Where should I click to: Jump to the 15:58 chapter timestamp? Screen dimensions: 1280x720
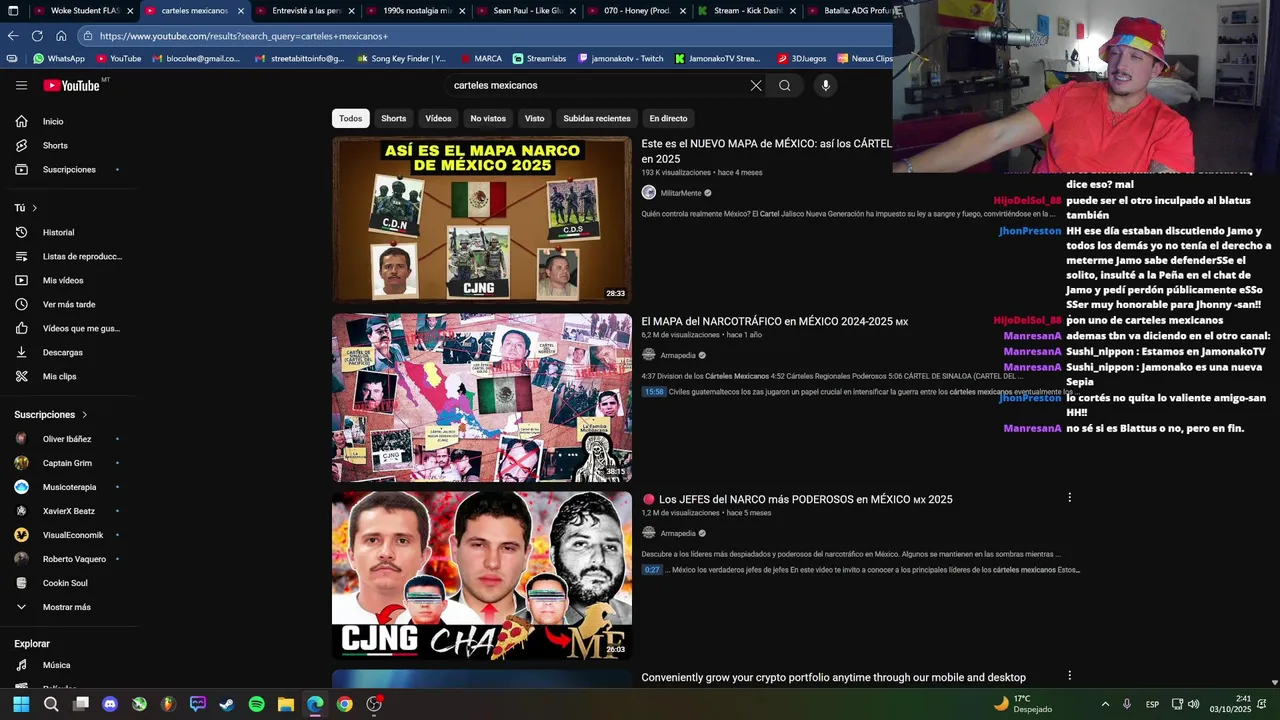pyautogui.click(x=653, y=392)
